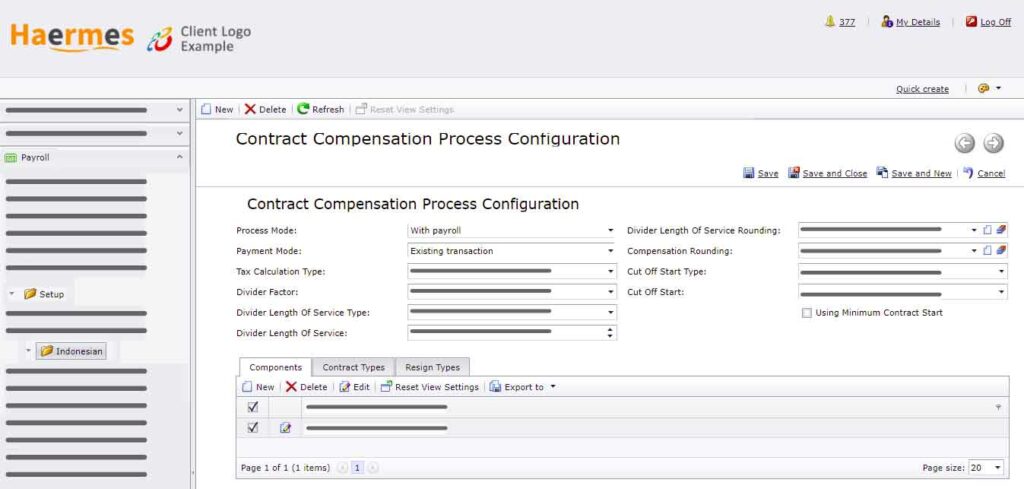Click the Log Off link
The height and width of the screenshot is (489, 1024).
pos(989,22)
